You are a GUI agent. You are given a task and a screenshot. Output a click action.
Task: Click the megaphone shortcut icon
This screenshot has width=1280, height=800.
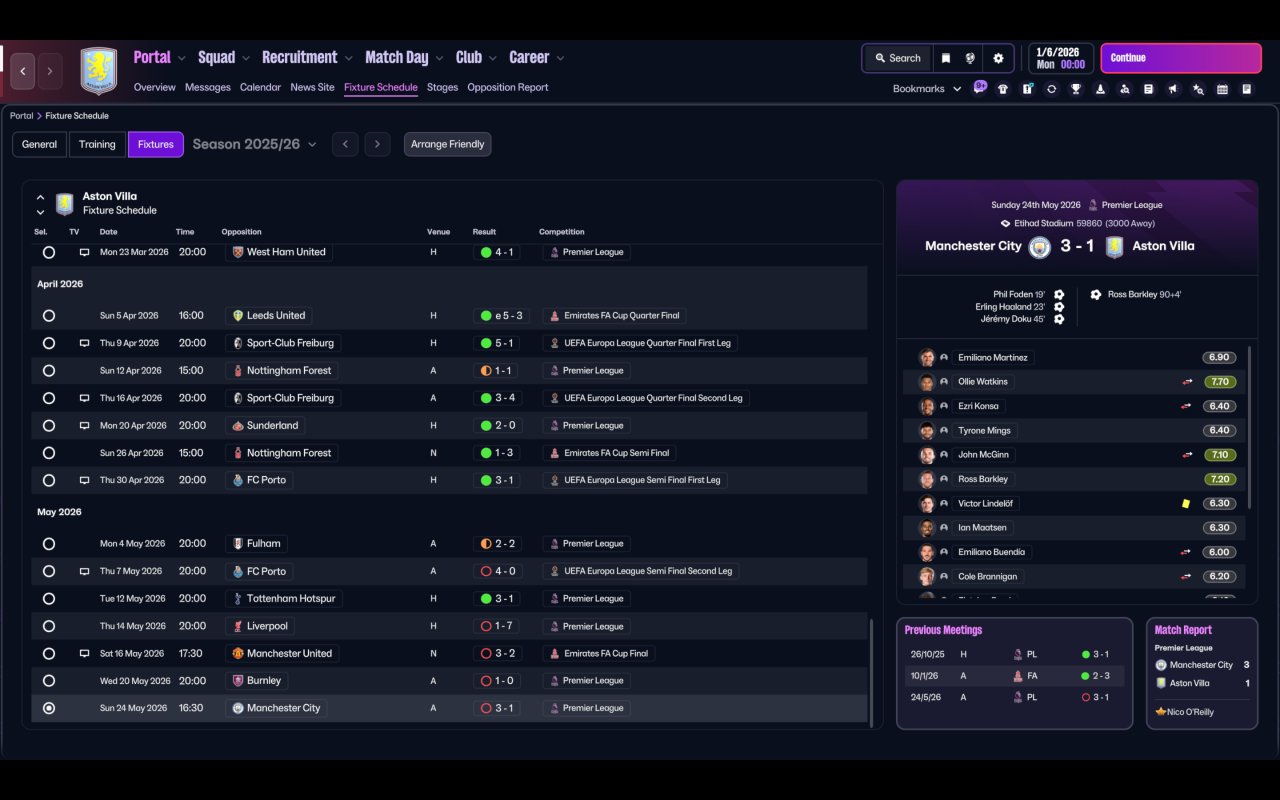(x=1173, y=89)
